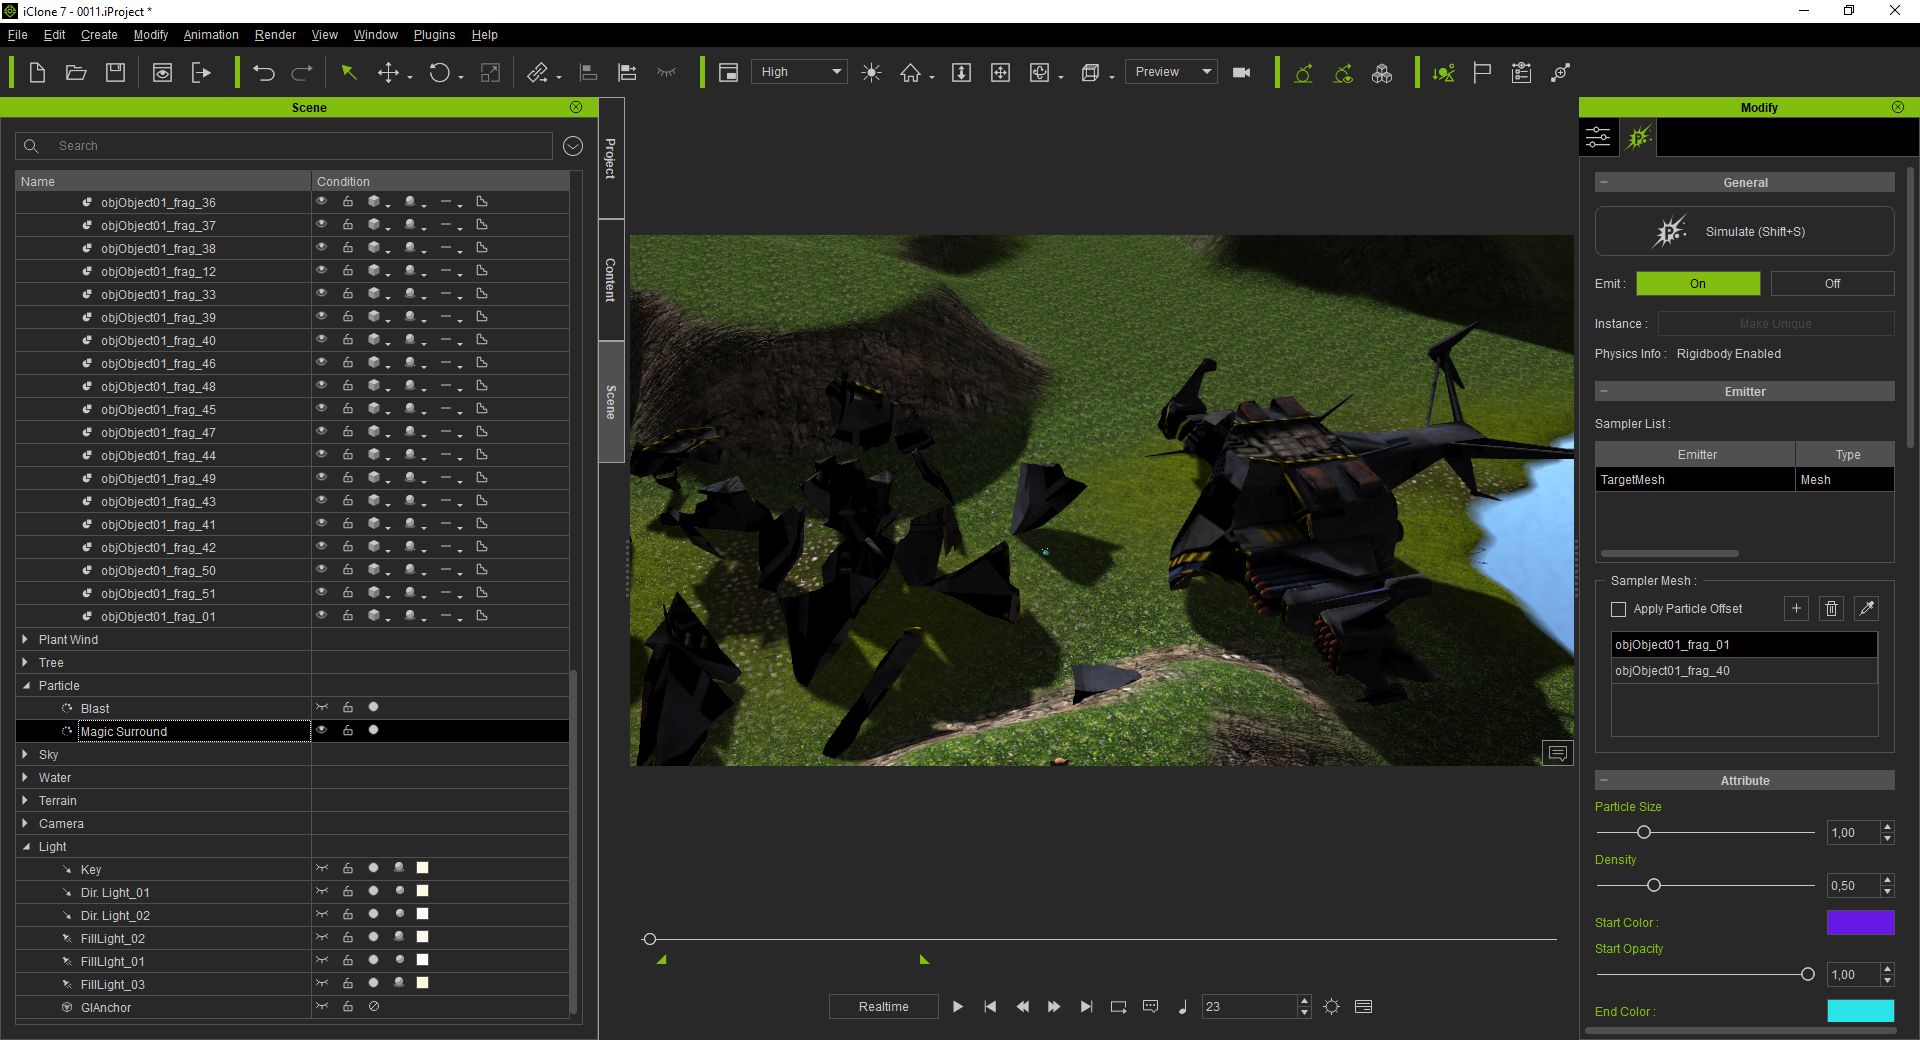
Task: Select objObject01_frag_40 in Sampler Mesh list
Action: [x=1744, y=671]
